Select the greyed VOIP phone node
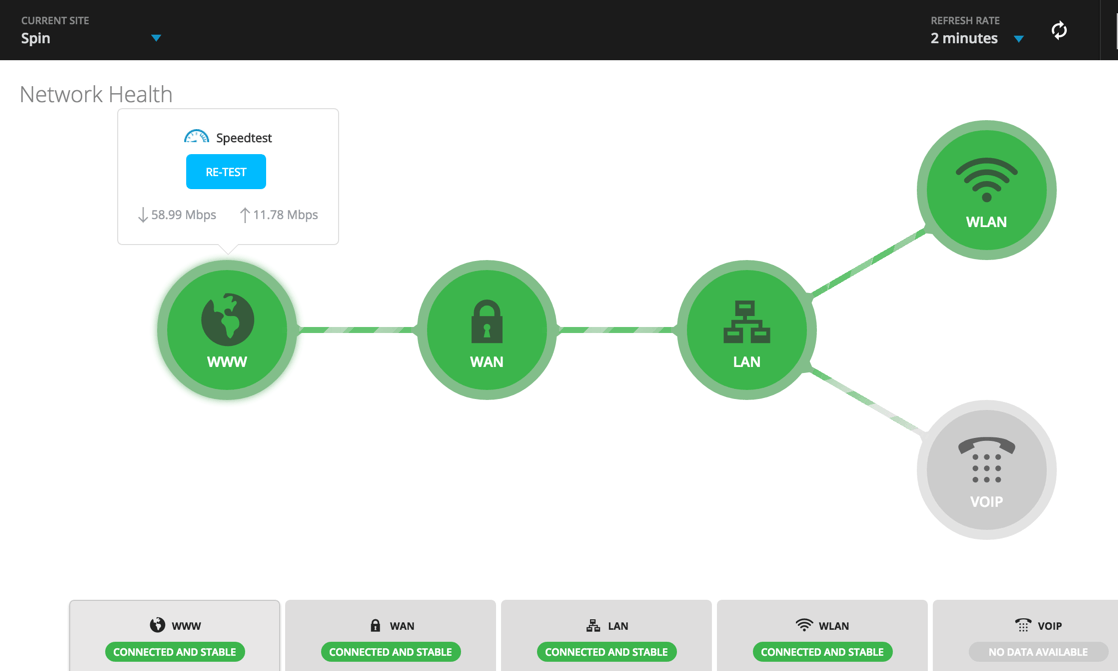 tap(987, 470)
